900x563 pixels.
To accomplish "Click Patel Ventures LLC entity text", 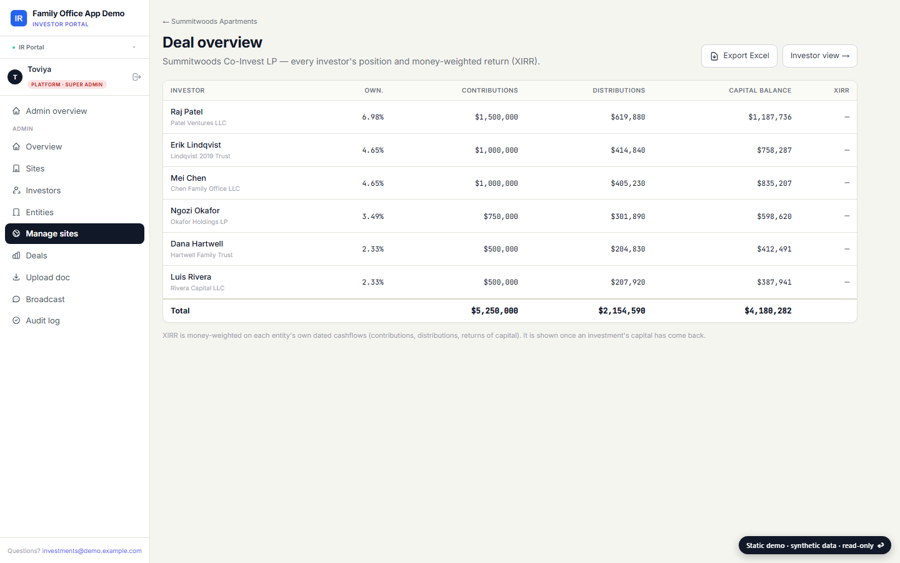I will pyautogui.click(x=199, y=123).
